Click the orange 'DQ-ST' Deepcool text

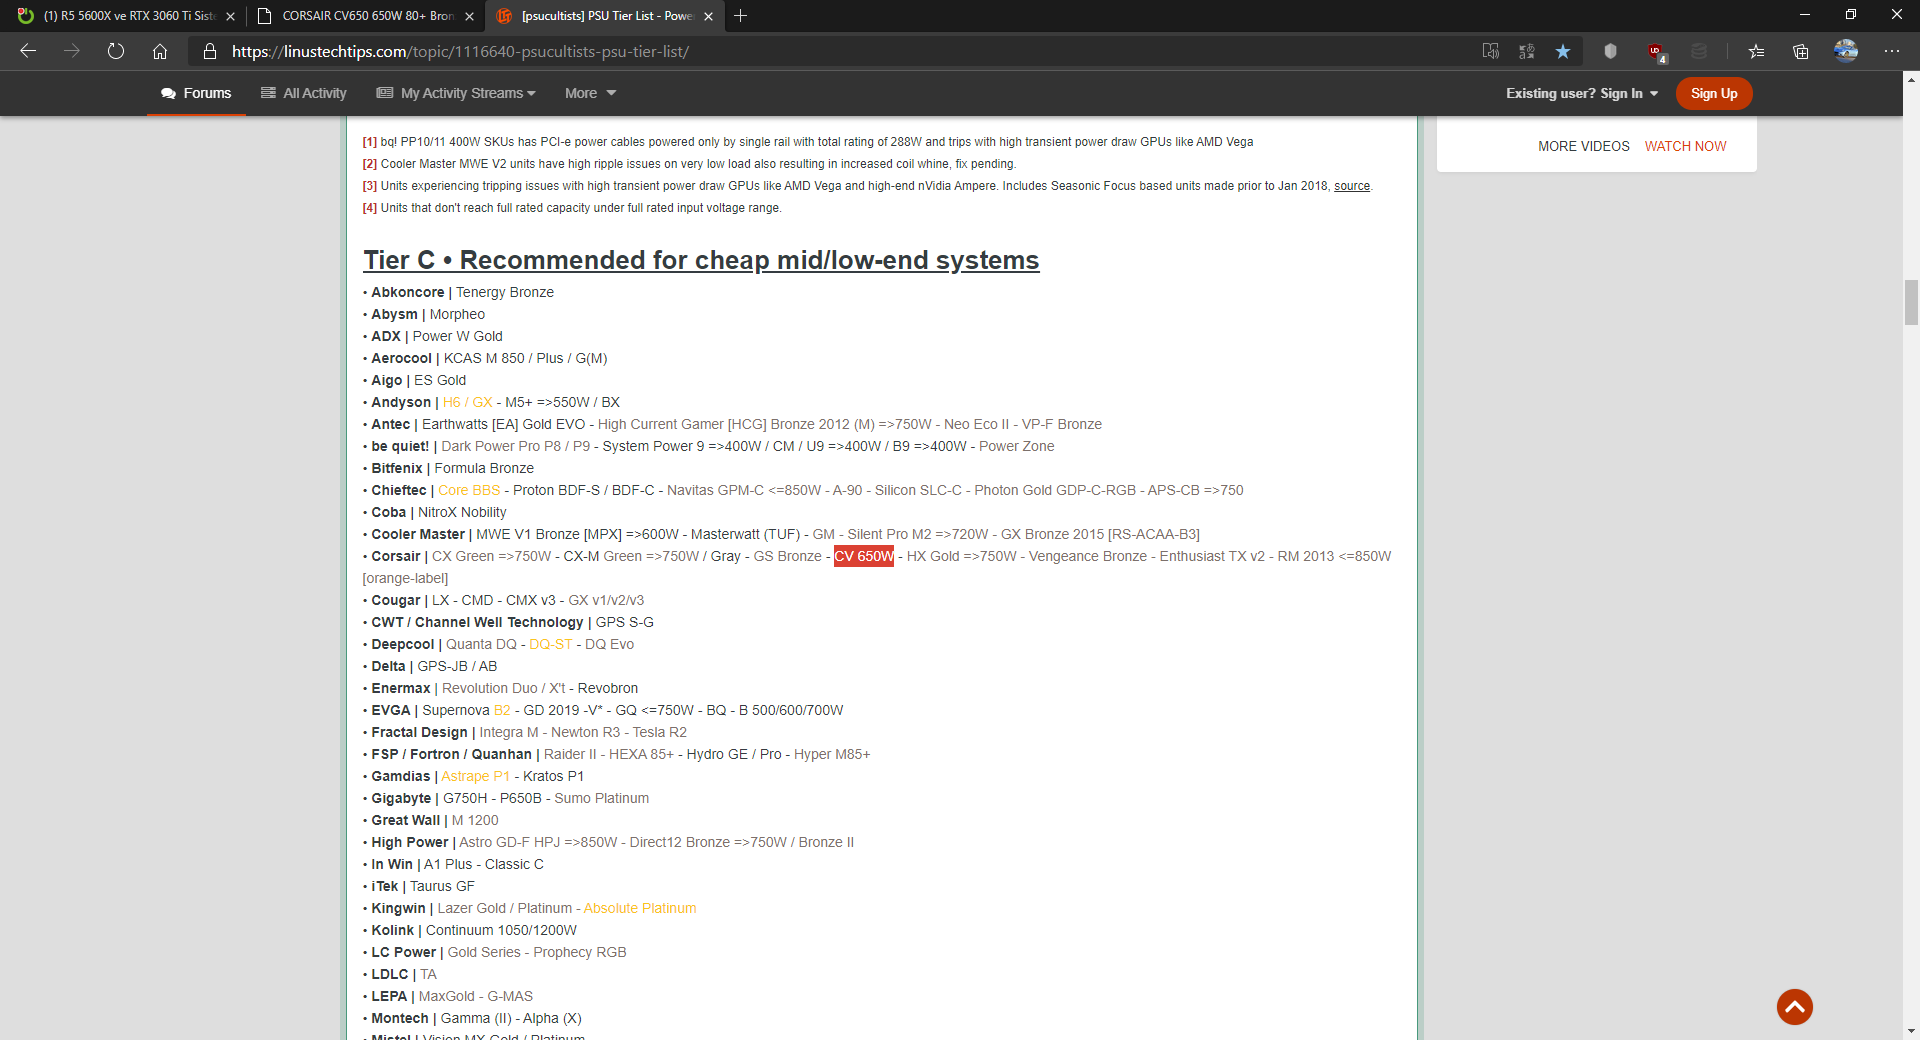(551, 644)
